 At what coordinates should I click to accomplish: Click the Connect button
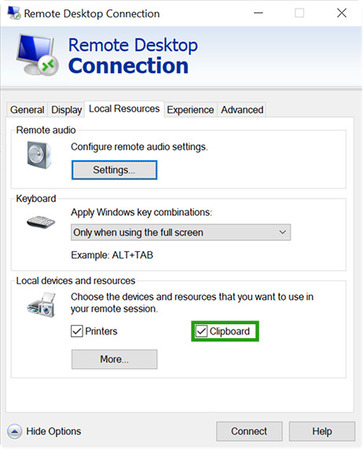tap(249, 431)
